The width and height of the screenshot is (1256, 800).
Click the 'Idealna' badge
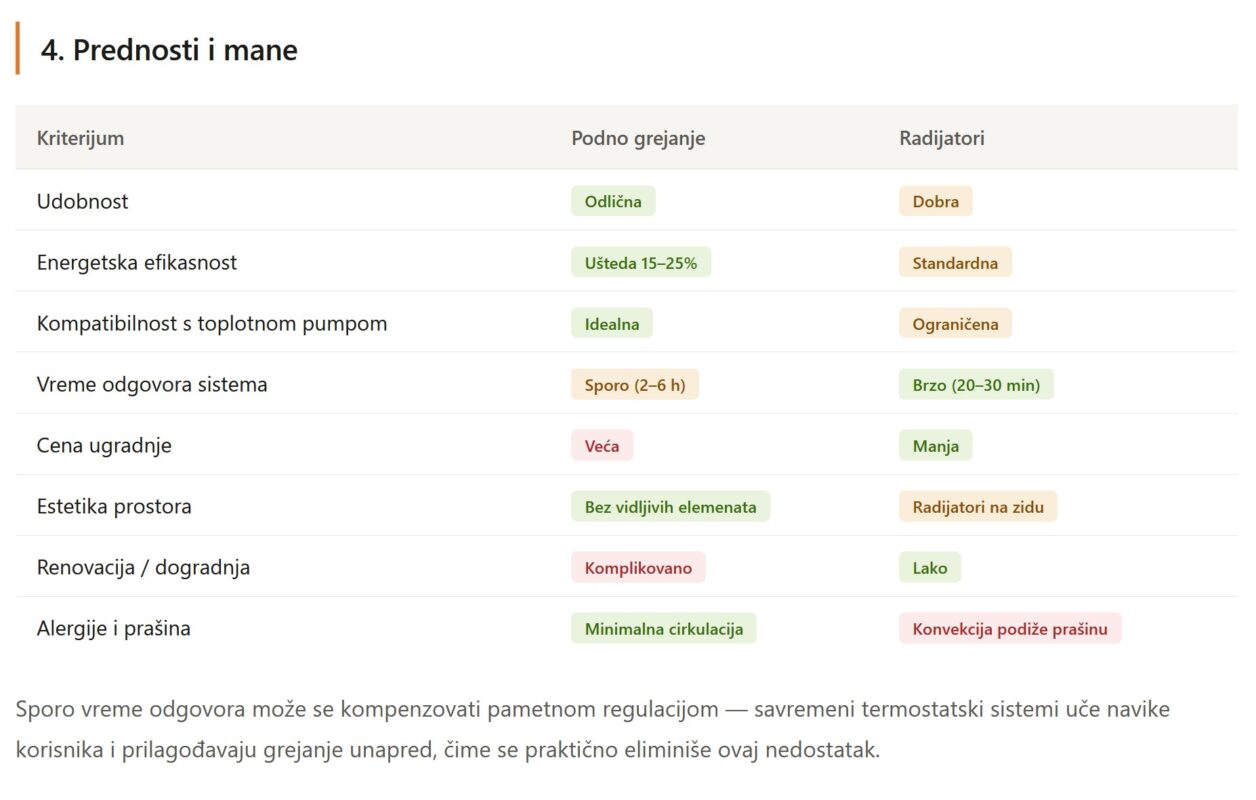pyautogui.click(x=612, y=324)
